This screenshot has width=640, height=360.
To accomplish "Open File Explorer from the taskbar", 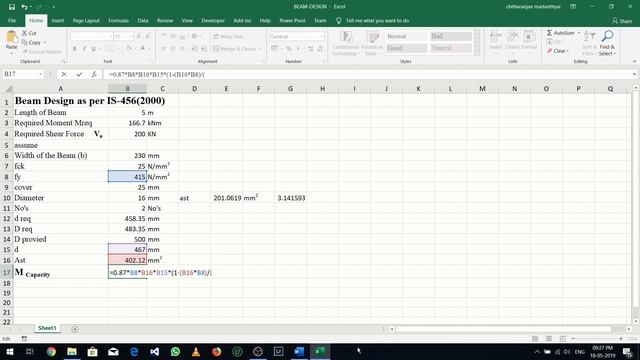I will pos(72,351).
